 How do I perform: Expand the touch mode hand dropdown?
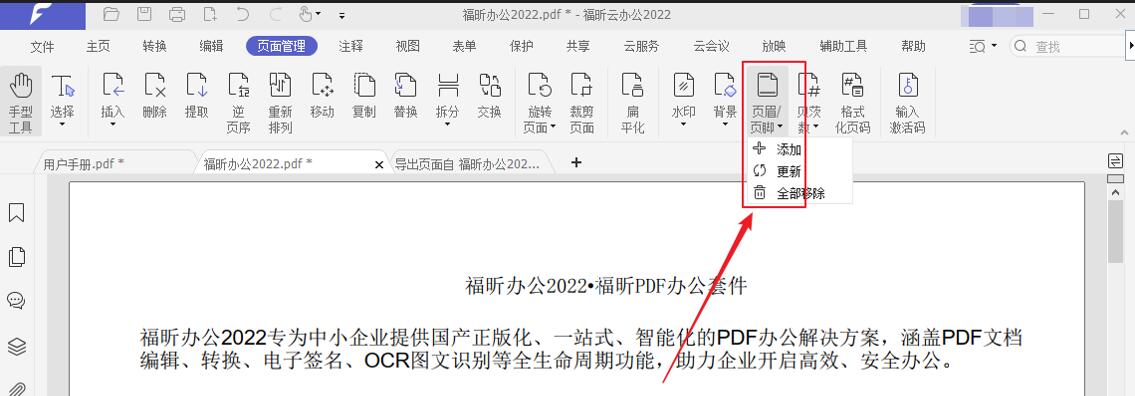[x=318, y=14]
